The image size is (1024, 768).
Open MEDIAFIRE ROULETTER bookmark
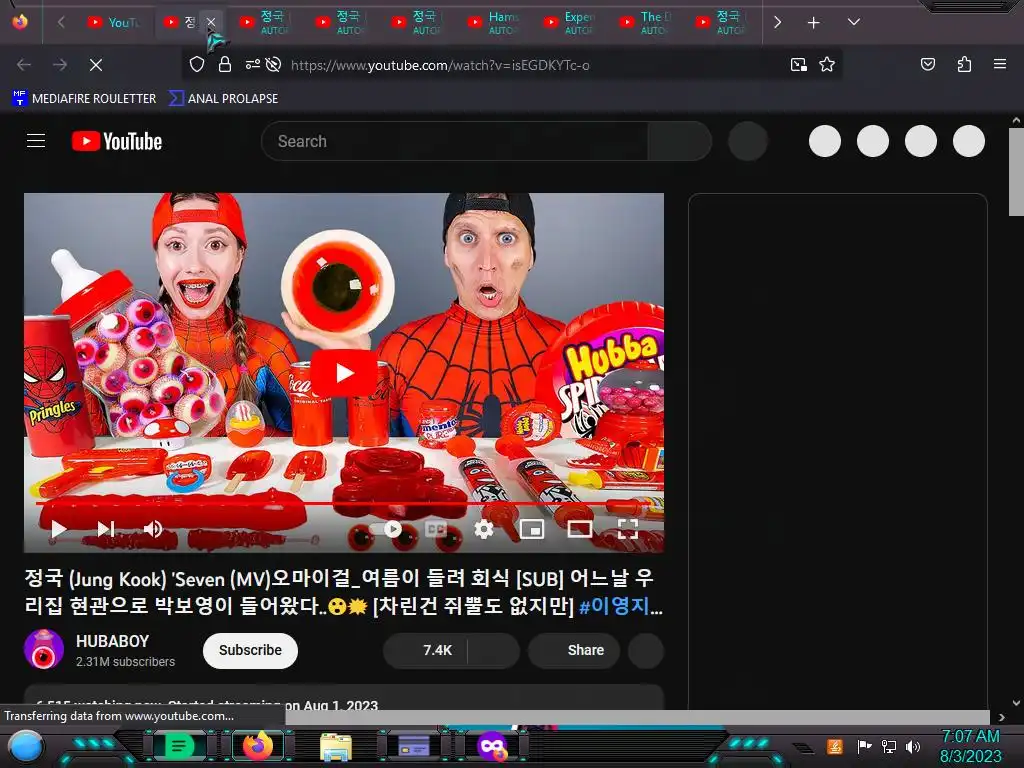tap(84, 99)
